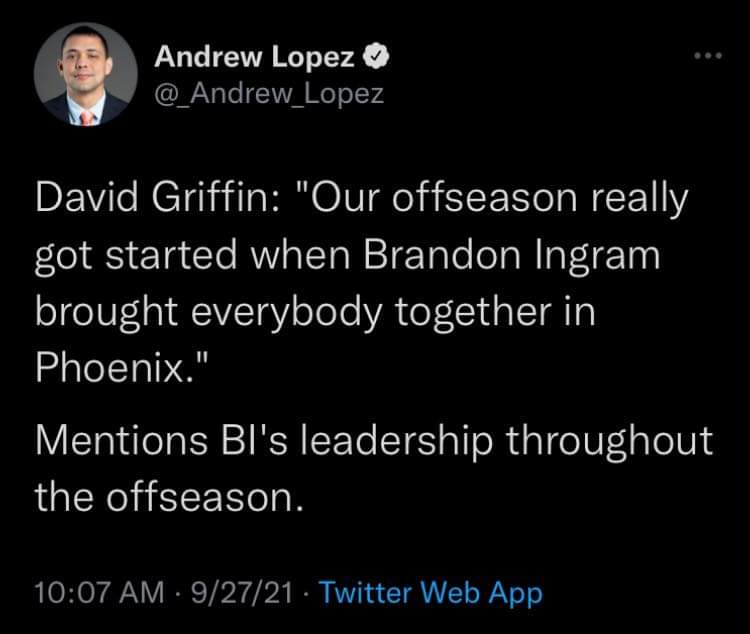Image resolution: width=750 pixels, height=634 pixels.
Task: Click the display name Andrew Lopez
Action: [254, 59]
